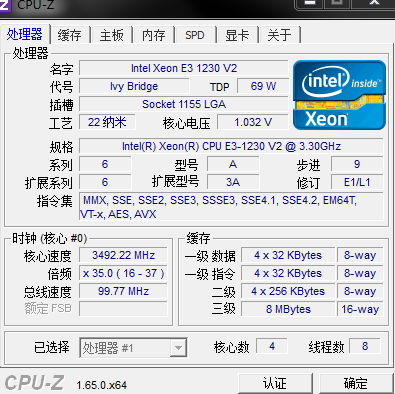Go to the 显卡 tab
395x394 pixels.
click(237, 35)
